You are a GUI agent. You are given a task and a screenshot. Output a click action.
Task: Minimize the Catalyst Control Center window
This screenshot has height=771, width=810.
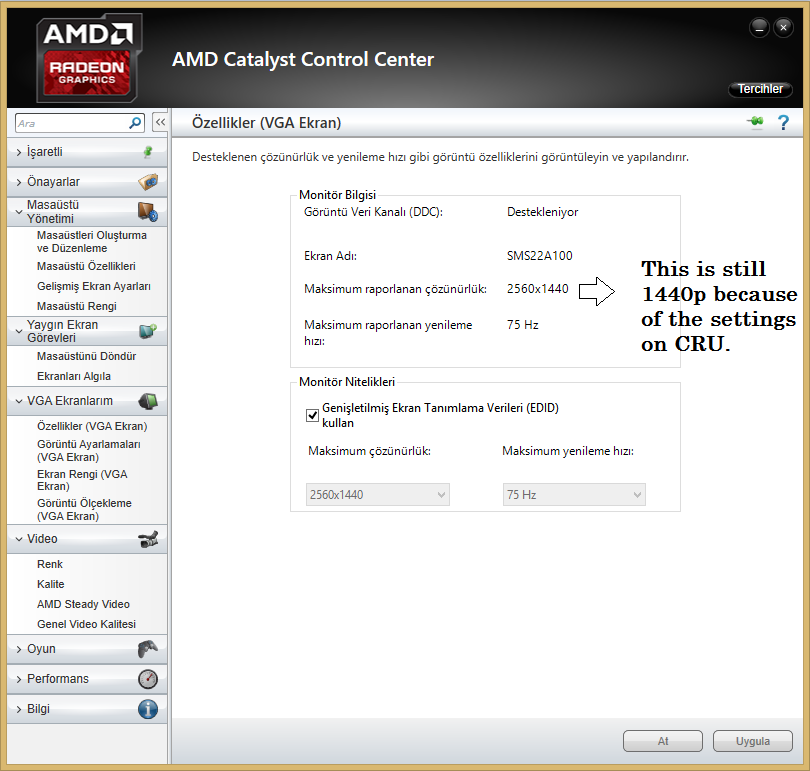pos(759,28)
